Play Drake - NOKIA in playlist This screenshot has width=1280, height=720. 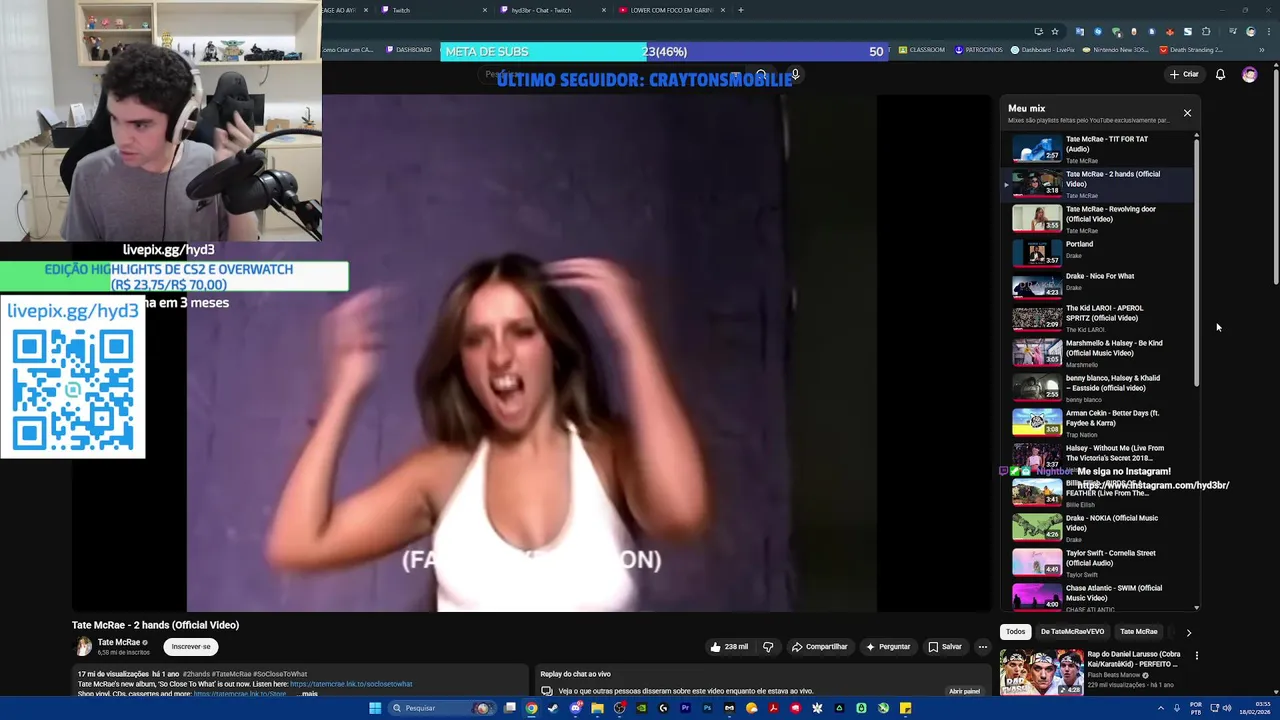coord(1097,527)
